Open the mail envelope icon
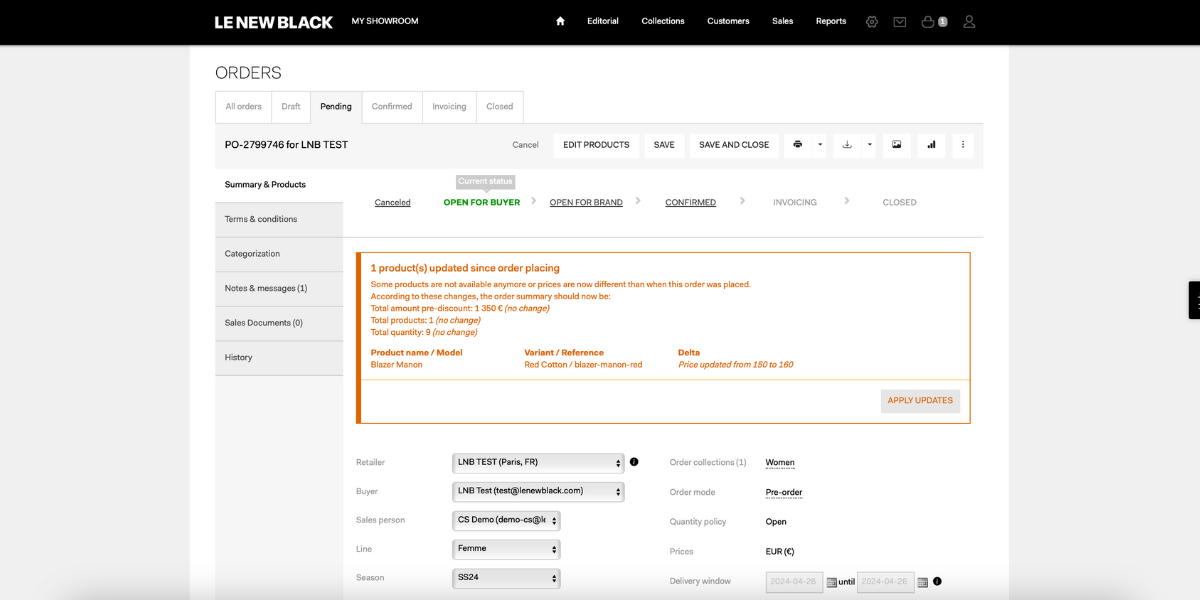Screen dimensions: 1200x600 (900, 21)
